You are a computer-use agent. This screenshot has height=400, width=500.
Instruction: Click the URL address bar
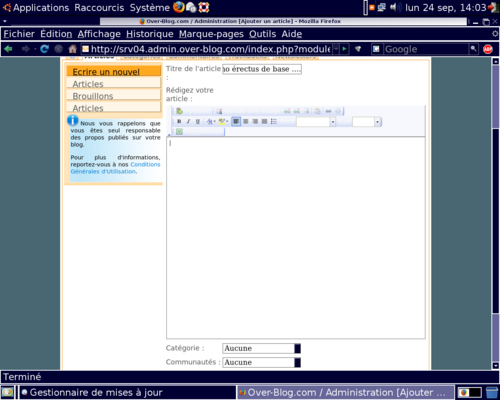coord(210,49)
